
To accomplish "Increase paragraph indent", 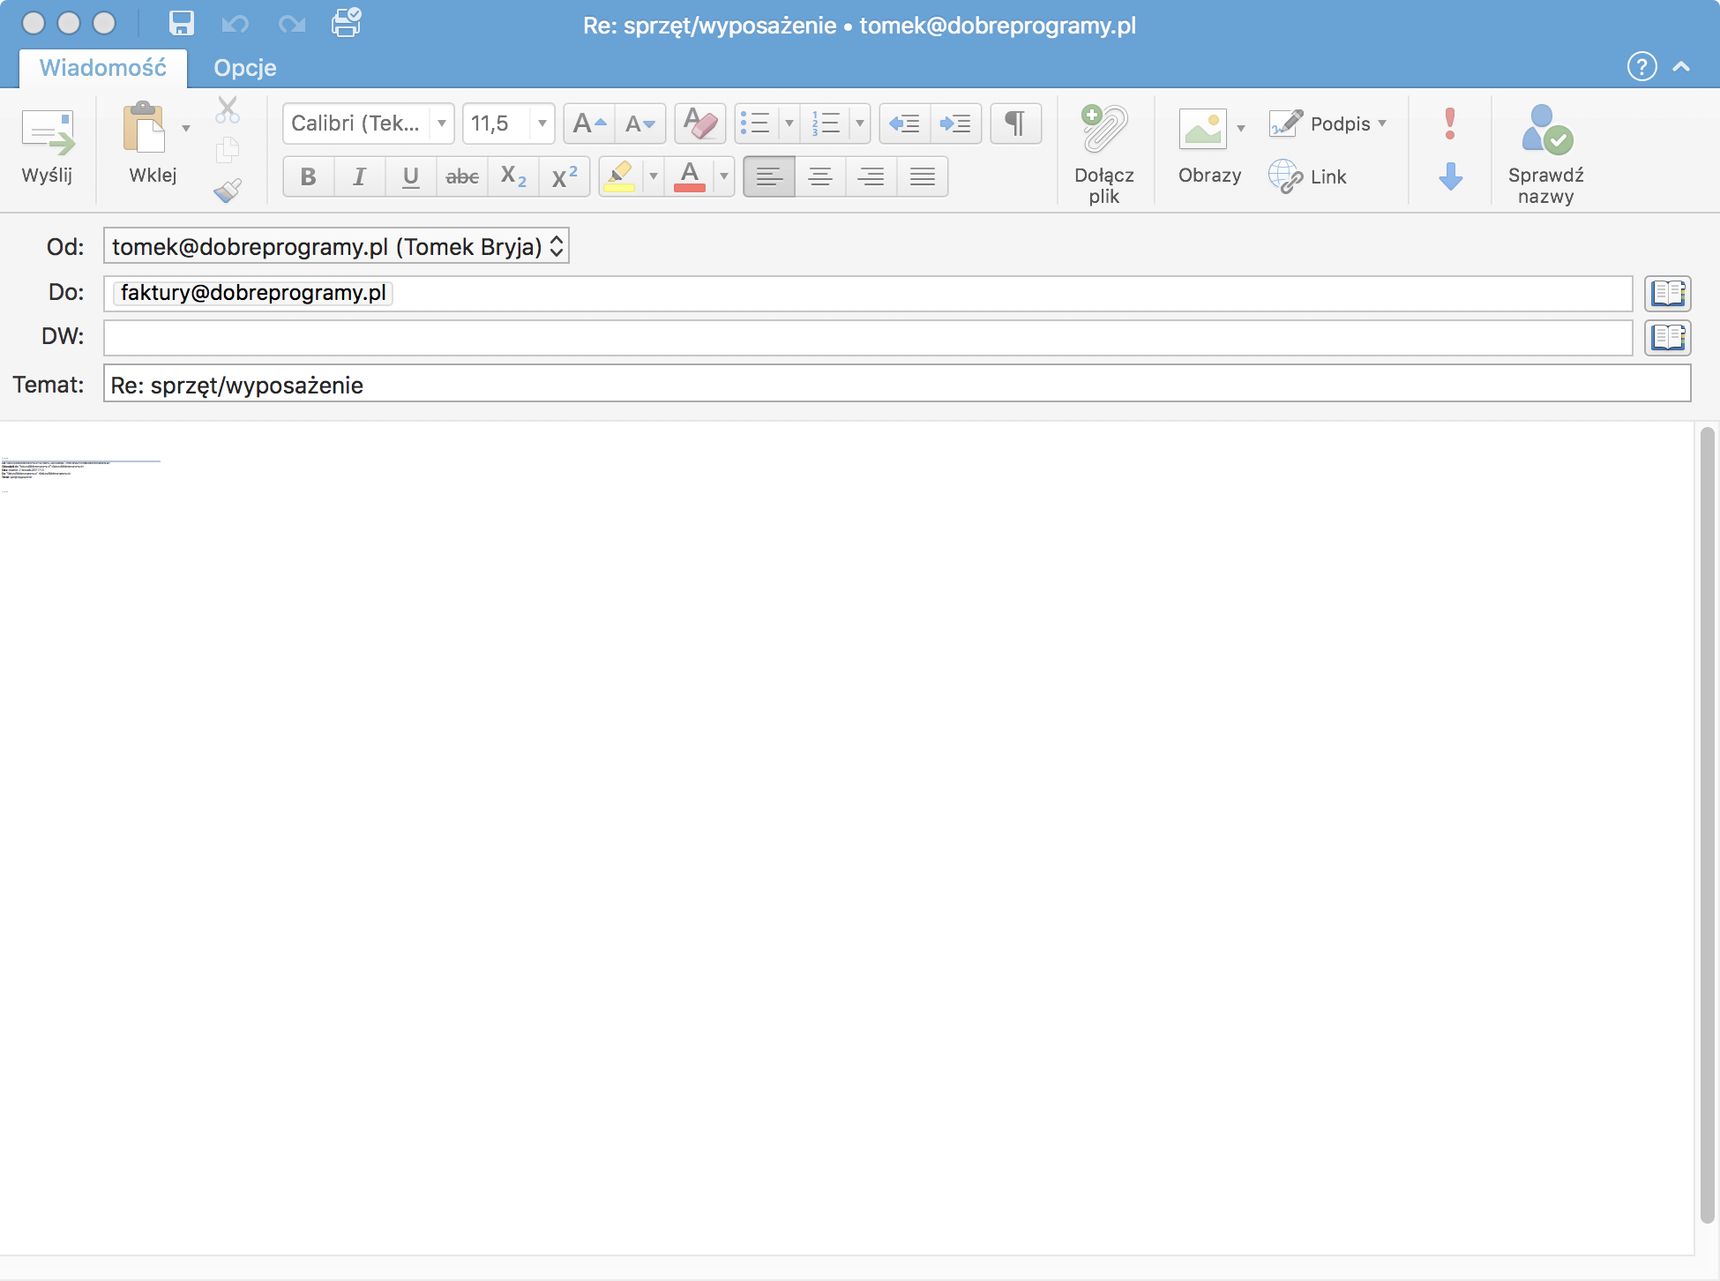I will click(x=956, y=124).
